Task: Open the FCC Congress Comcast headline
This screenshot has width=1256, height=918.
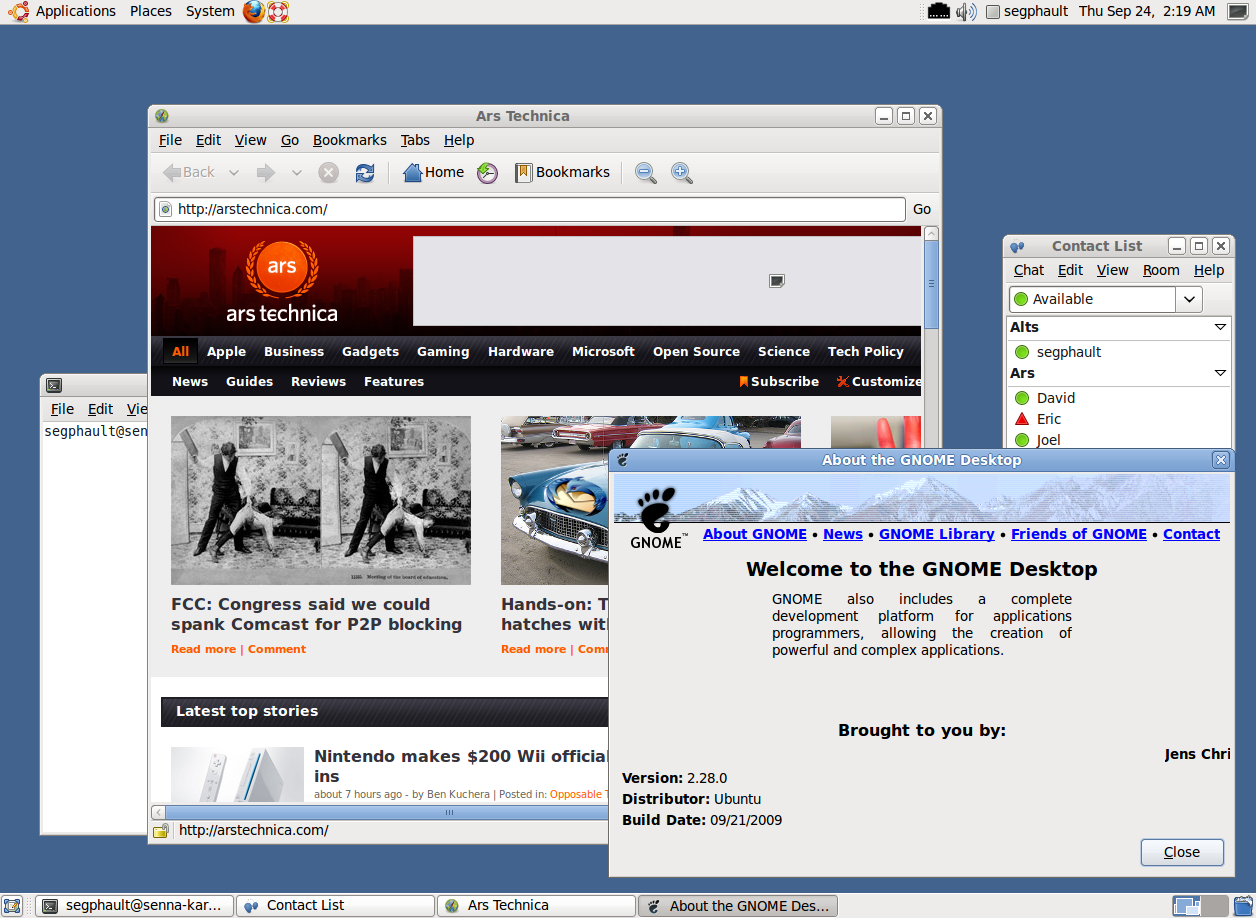Action: [316, 614]
